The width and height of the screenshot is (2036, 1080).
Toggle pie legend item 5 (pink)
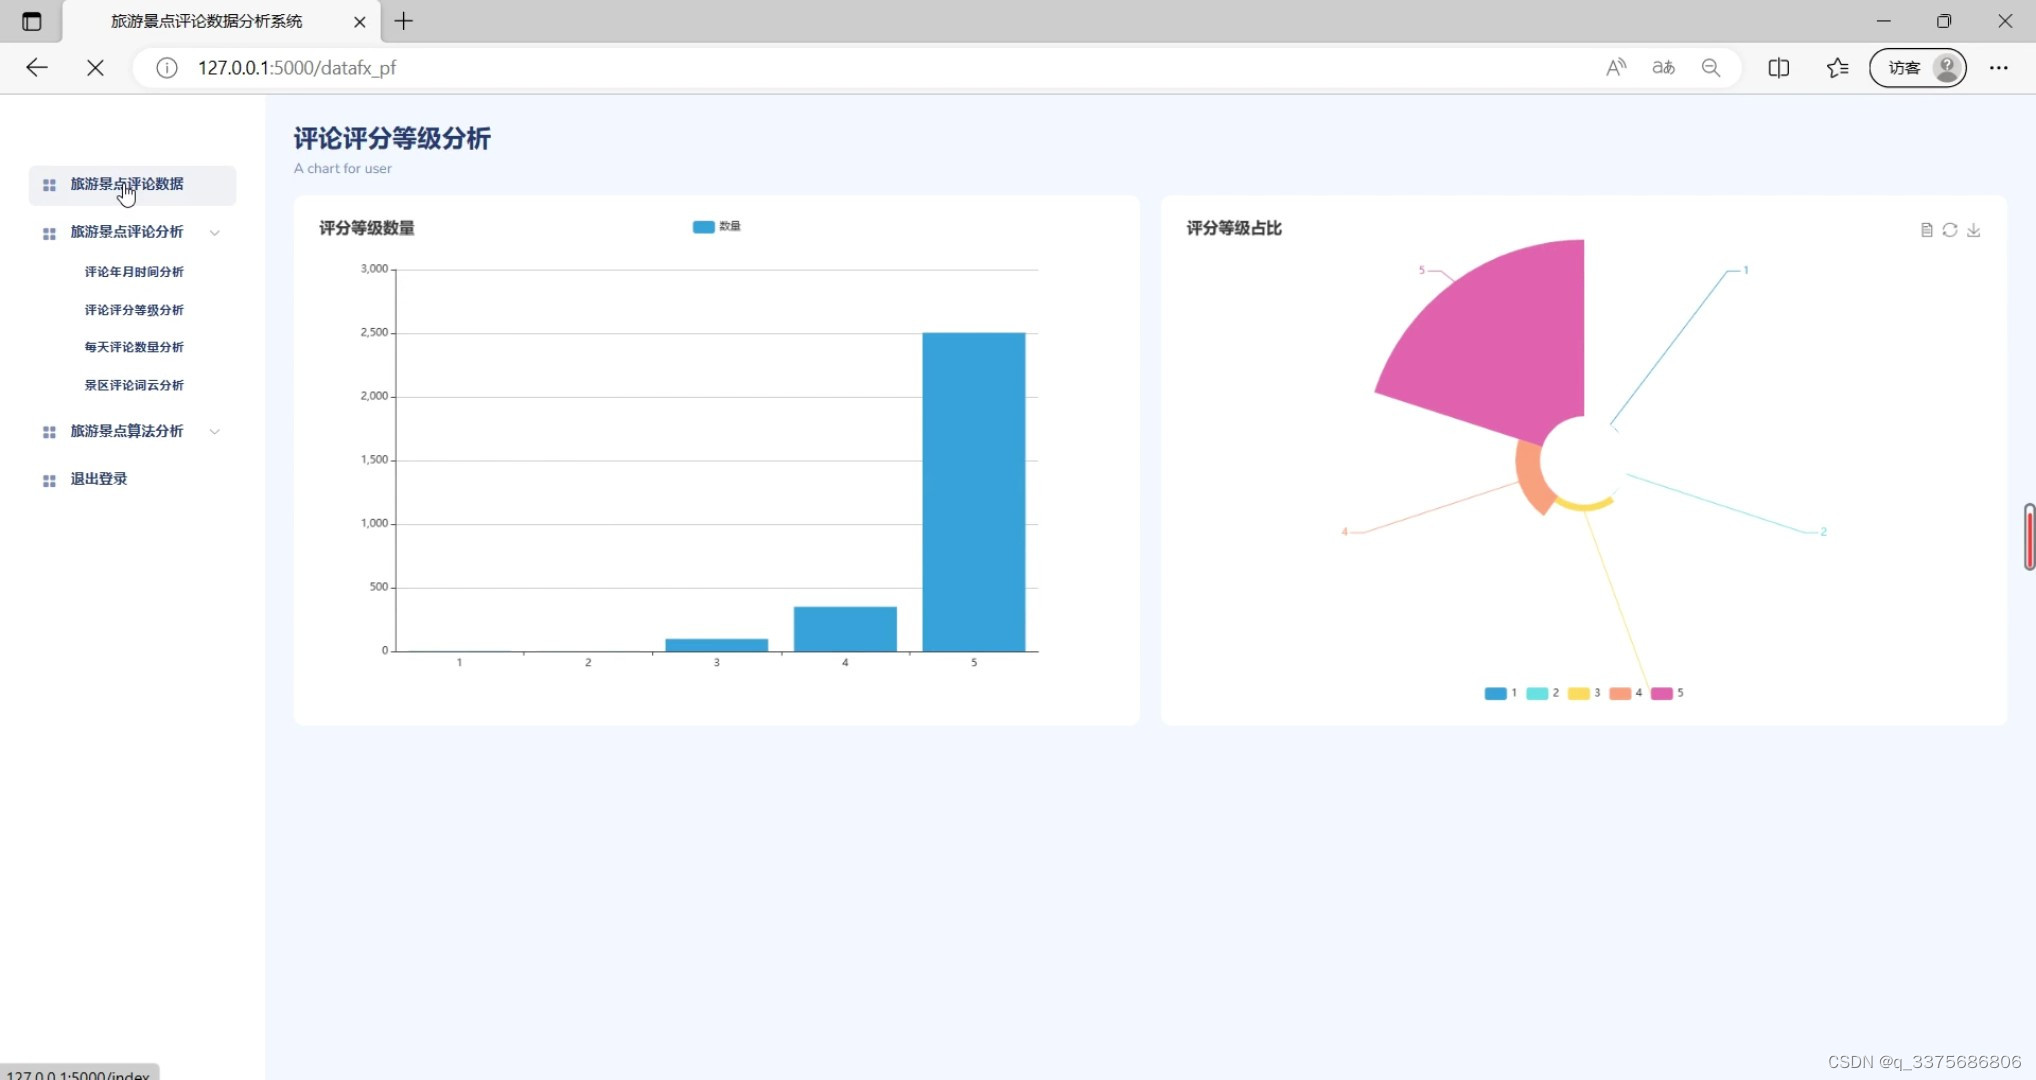coord(1666,693)
